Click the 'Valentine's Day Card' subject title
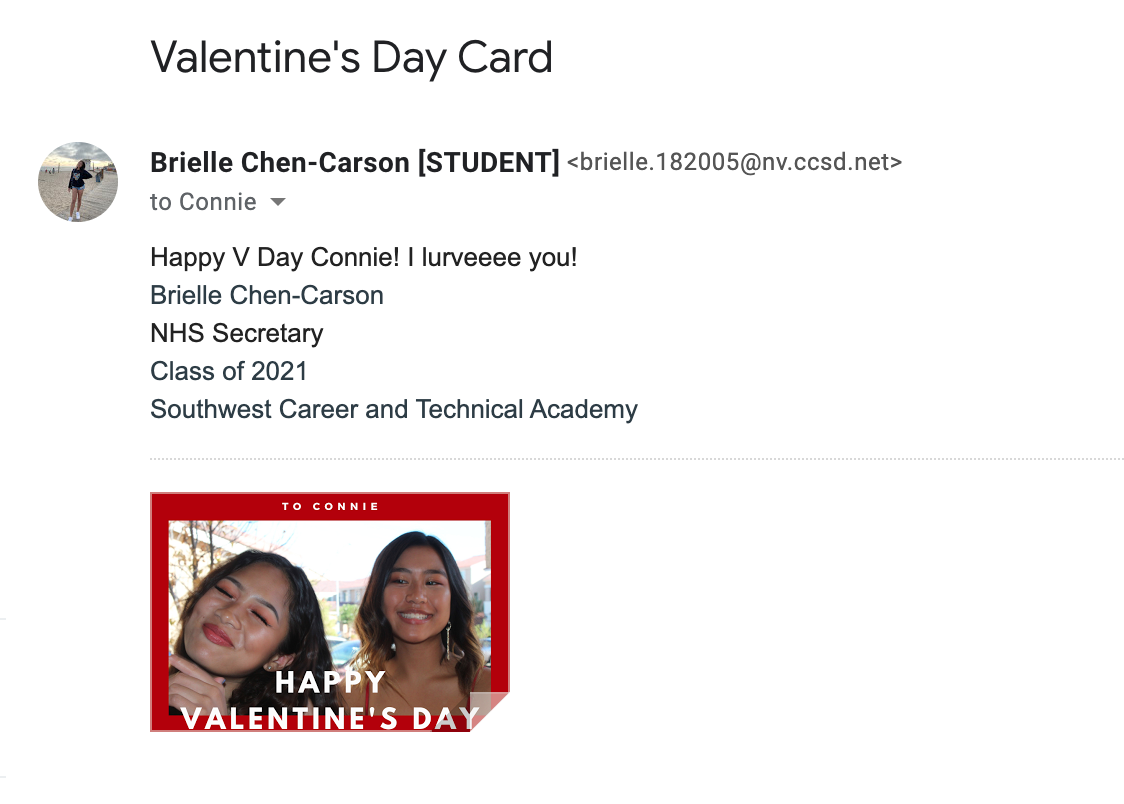This screenshot has height=804, width=1124. click(x=351, y=57)
